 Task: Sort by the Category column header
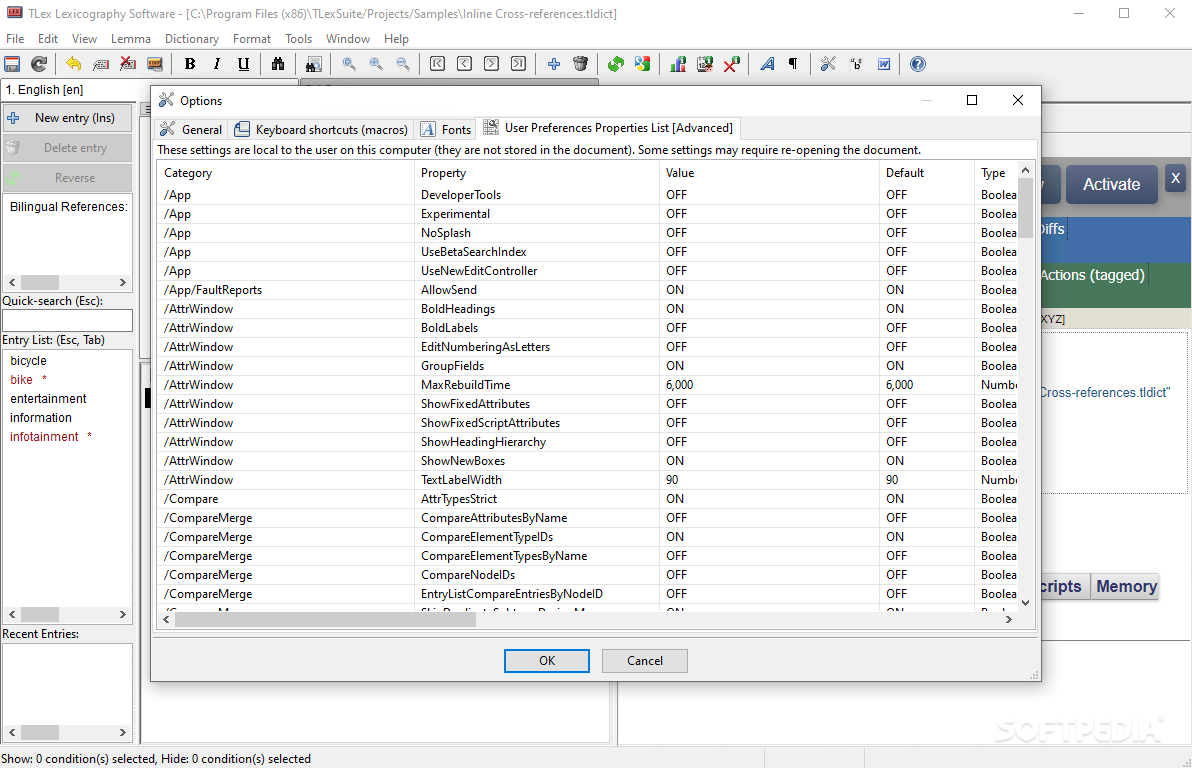286,173
